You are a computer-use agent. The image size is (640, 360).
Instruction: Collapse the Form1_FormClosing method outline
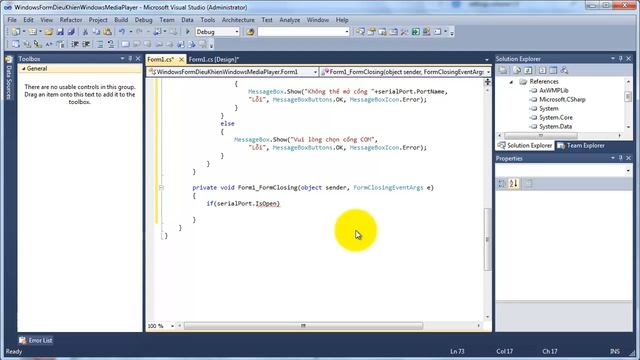(161, 188)
